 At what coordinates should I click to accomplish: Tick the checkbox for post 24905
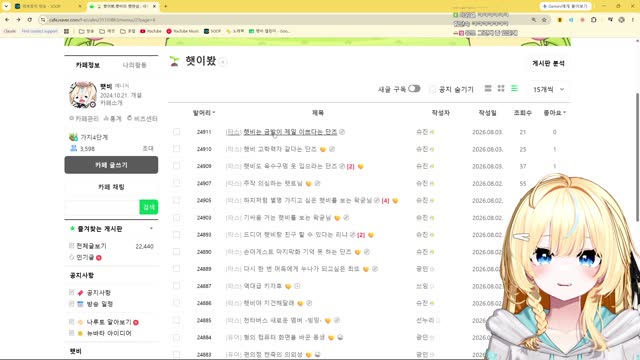pos(176,200)
